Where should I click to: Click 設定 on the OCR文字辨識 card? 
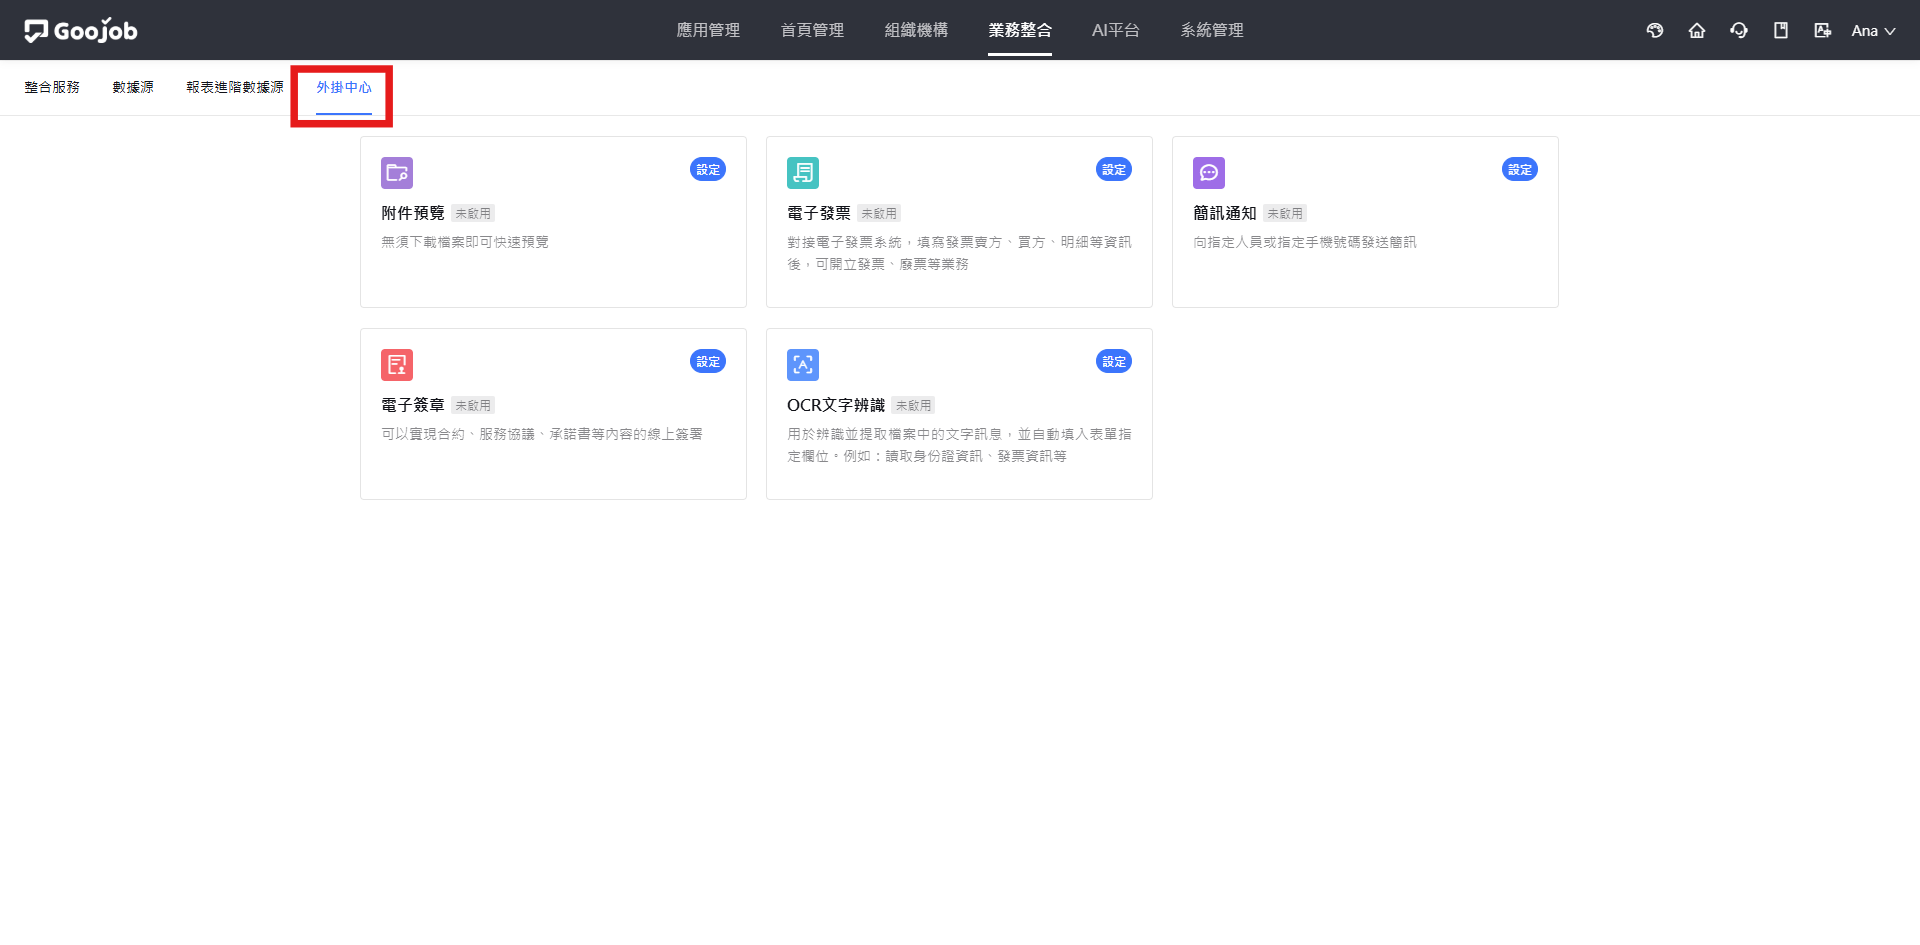tap(1114, 361)
